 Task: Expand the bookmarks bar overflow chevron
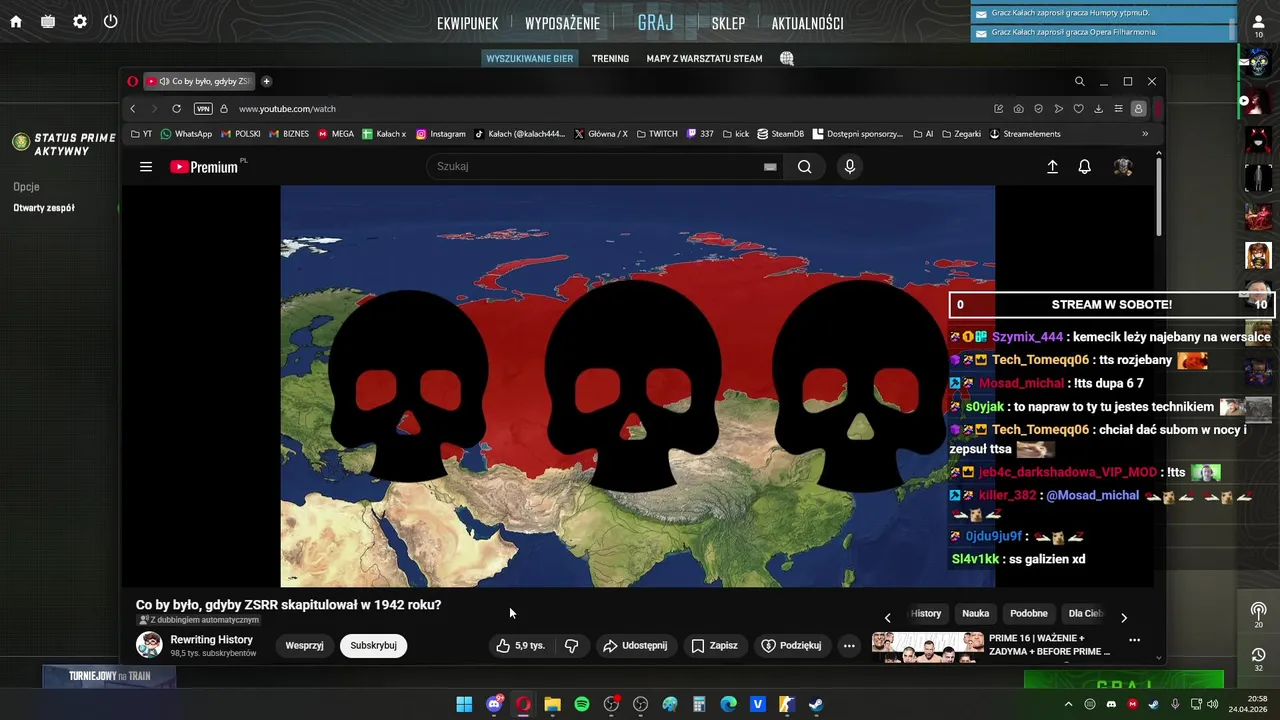[1145, 134]
